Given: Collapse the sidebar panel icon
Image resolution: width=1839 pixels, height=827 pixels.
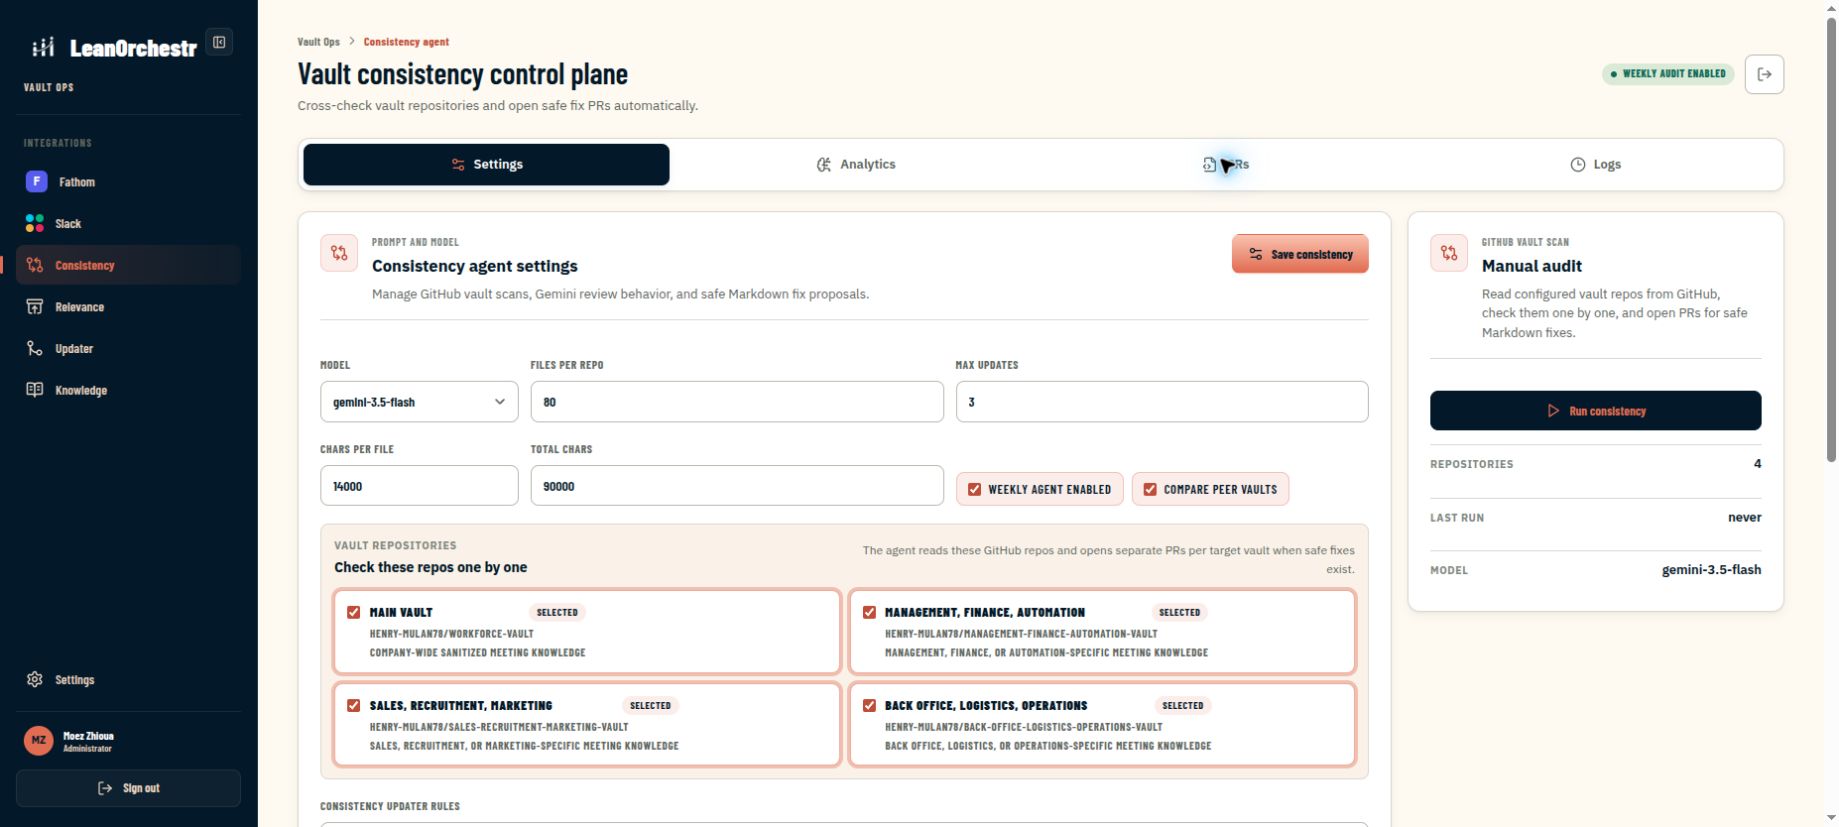Looking at the screenshot, I should [219, 42].
